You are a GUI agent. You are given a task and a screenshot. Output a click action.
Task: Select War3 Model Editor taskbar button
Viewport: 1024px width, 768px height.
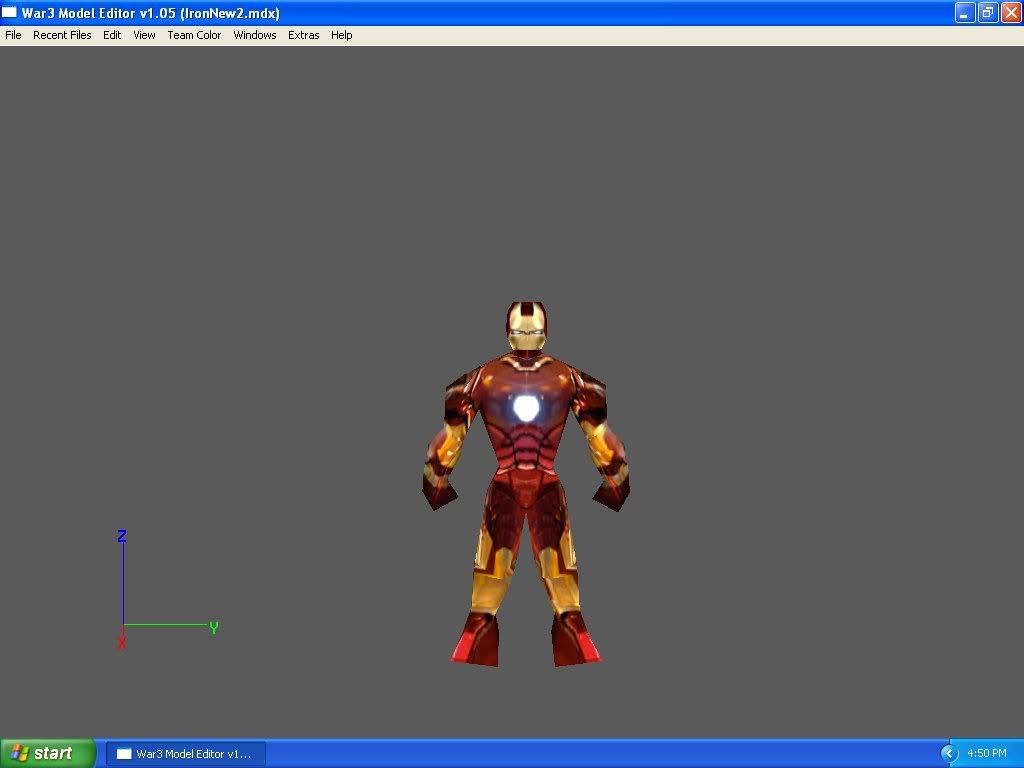pyautogui.click(x=185, y=754)
